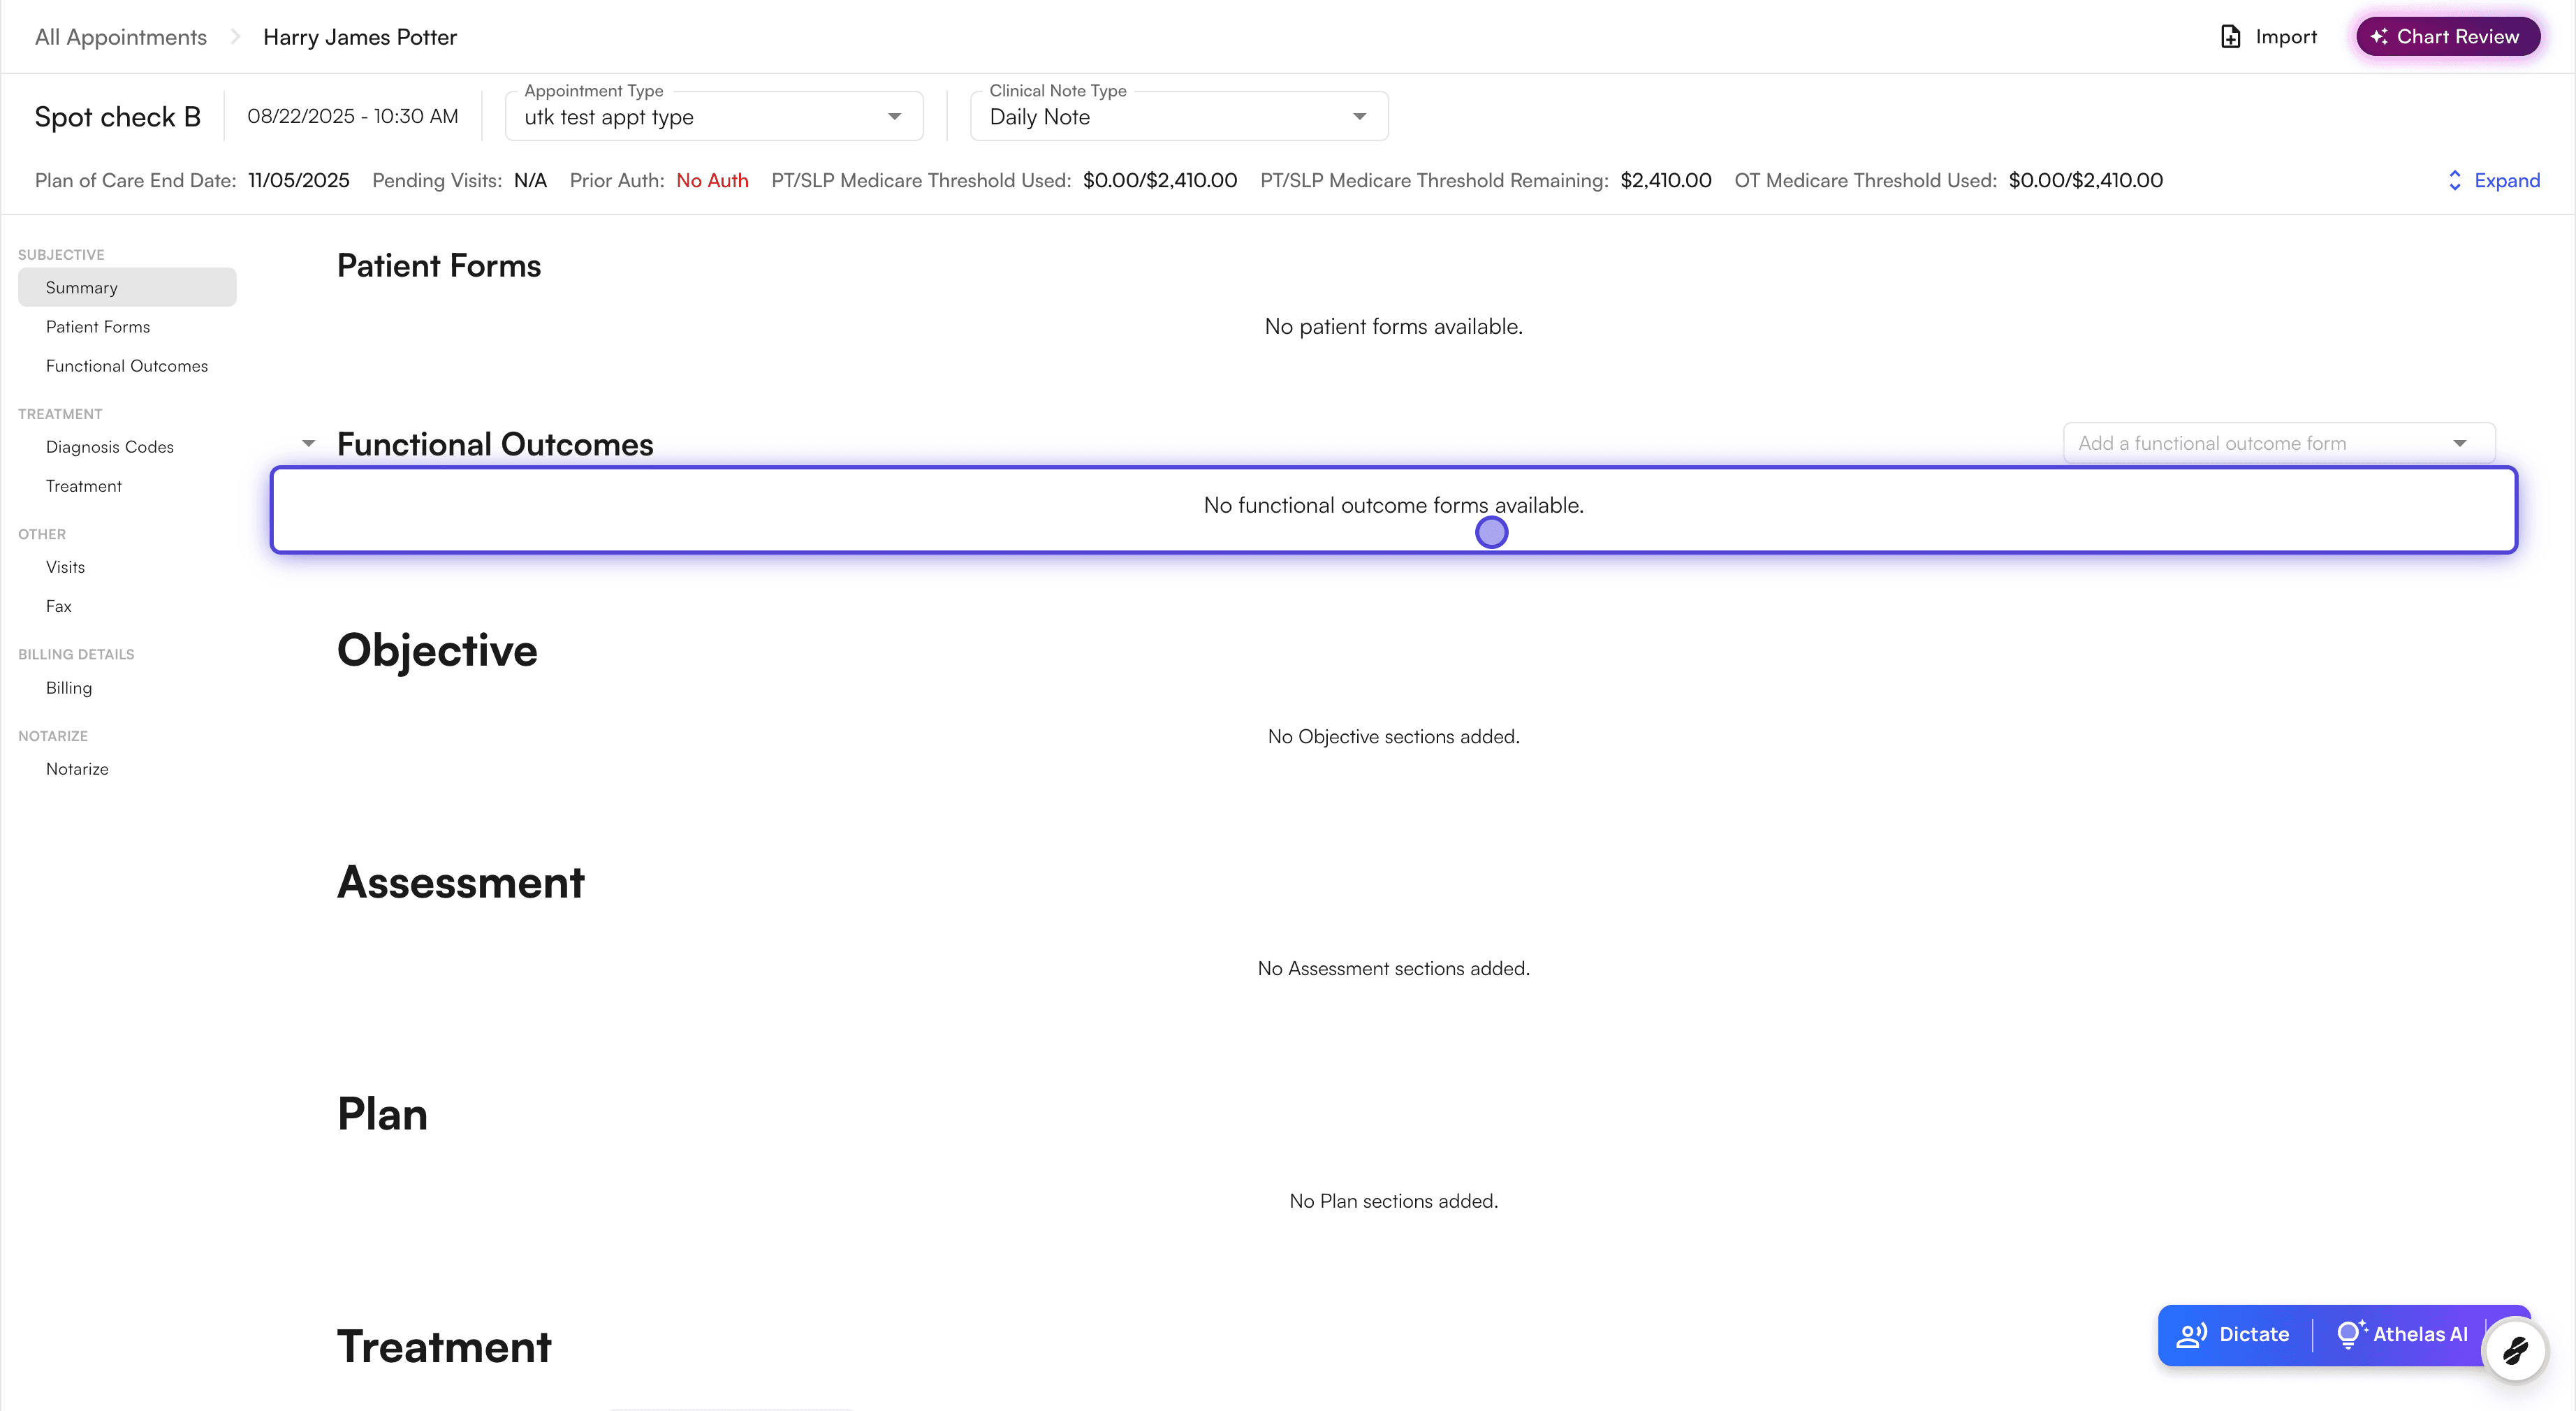
Task: Open the Appointment Type dropdown
Action: (713, 117)
